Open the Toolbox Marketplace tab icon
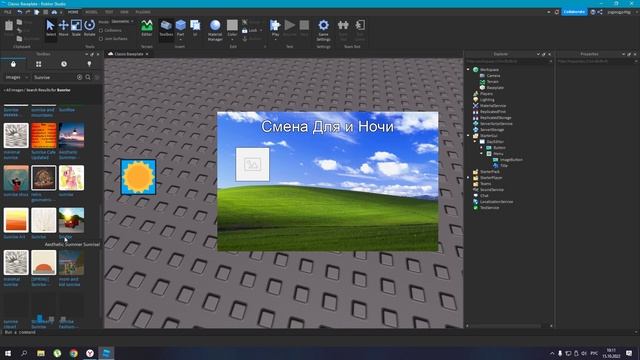 pos(13,64)
